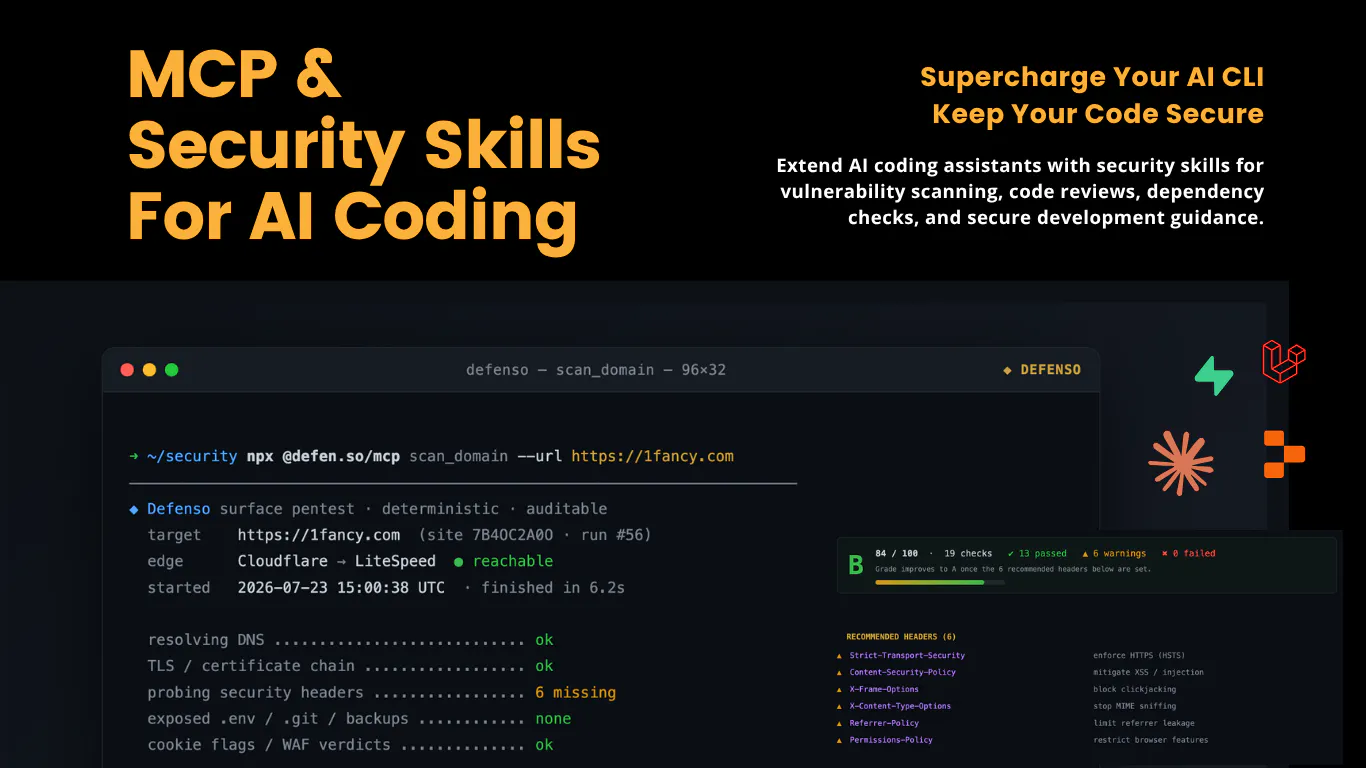Click warning icon beside X-Content-Type-Options
Screen dimensions: 1366x768
coord(839,707)
